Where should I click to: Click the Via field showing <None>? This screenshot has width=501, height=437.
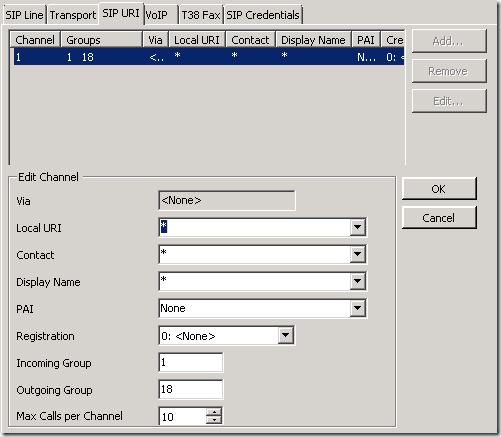pyautogui.click(x=227, y=200)
